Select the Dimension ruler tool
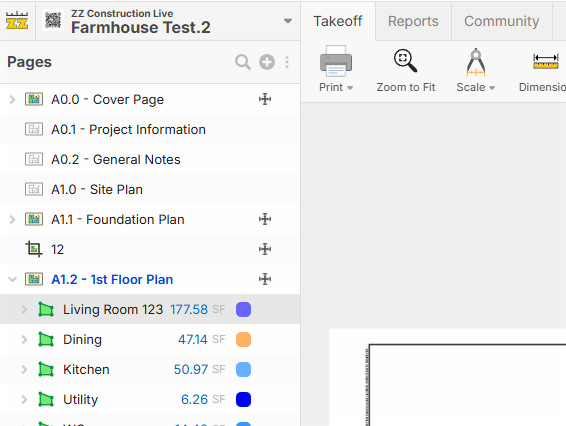The image size is (566, 426). 546,61
